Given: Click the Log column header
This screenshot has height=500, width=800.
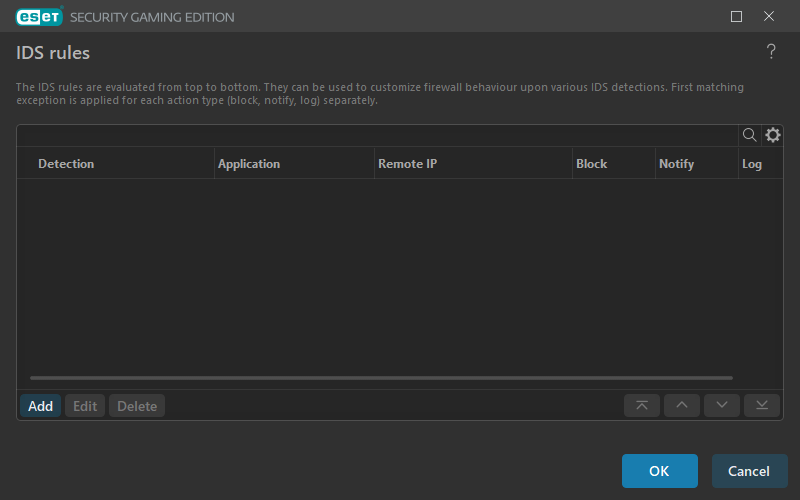Looking at the screenshot, I should pyautogui.click(x=760, y=164).
